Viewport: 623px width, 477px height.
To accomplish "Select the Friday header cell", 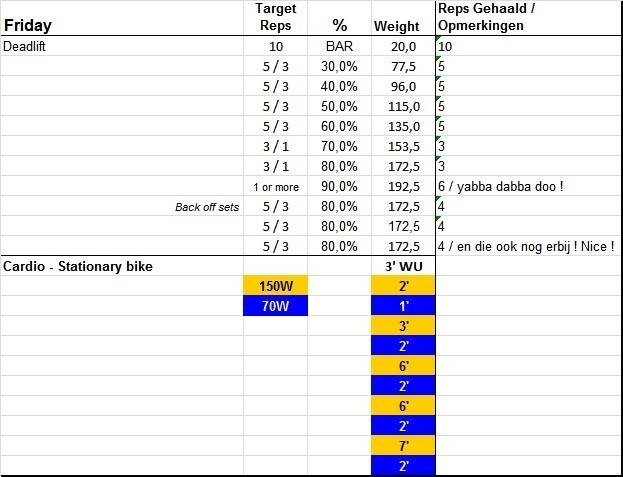I will click(28, 25).
